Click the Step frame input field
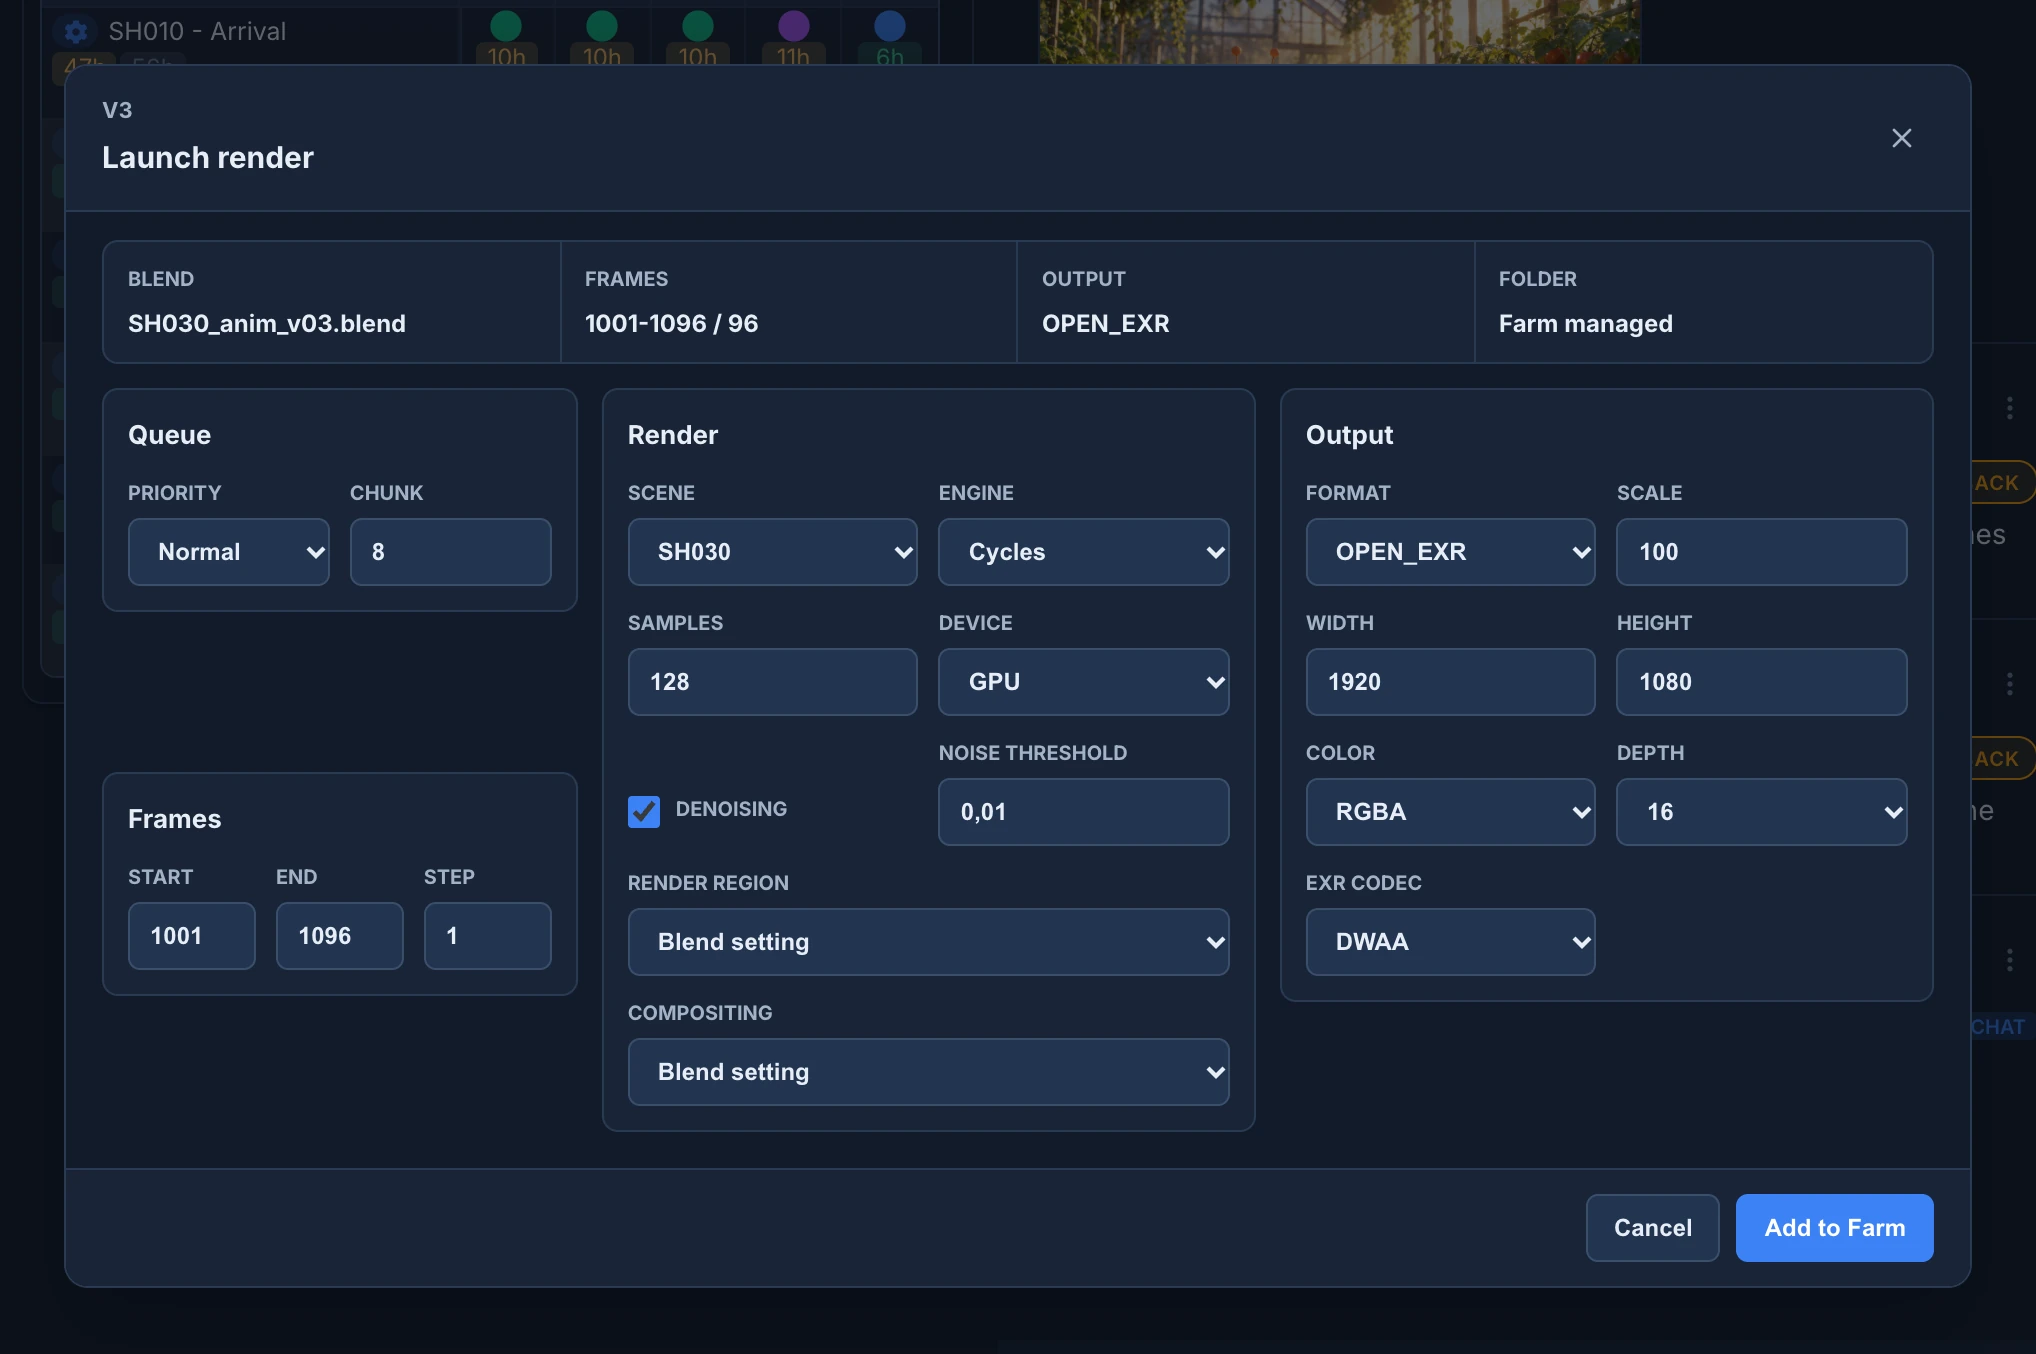Screen dimensions: 2036x1354 click(x=487, y=936)
